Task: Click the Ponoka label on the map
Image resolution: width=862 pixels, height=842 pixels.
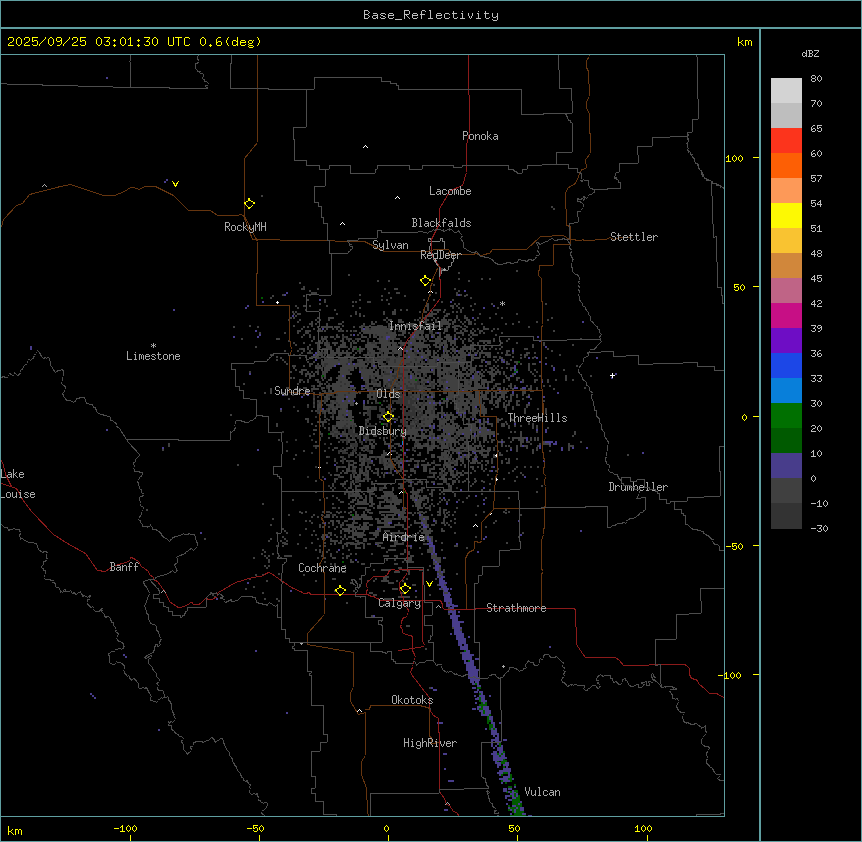Action: click(480, 136)
